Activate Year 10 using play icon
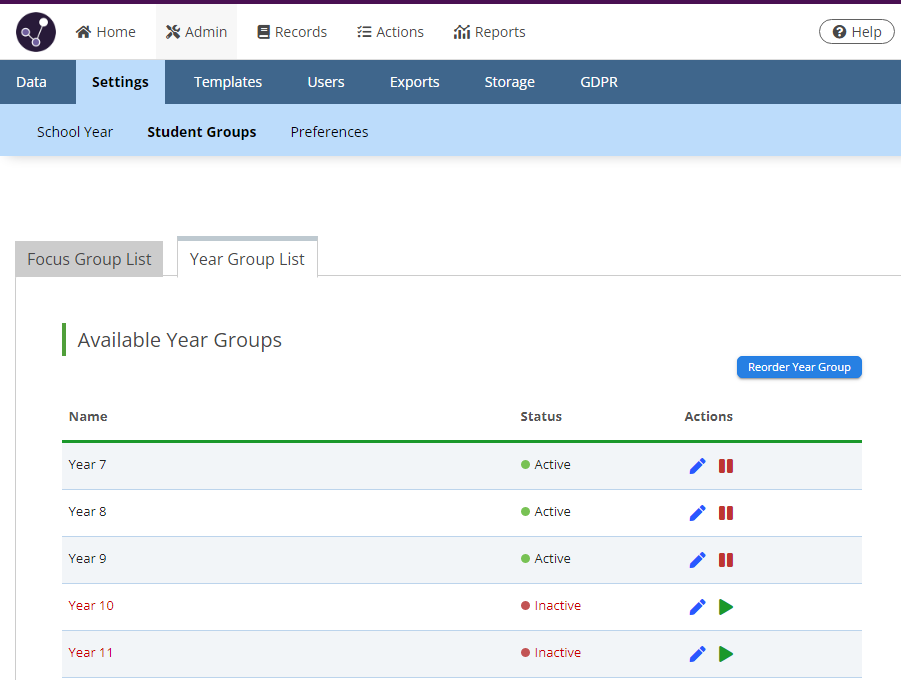 pyautogui.click(x=726, y=607)
